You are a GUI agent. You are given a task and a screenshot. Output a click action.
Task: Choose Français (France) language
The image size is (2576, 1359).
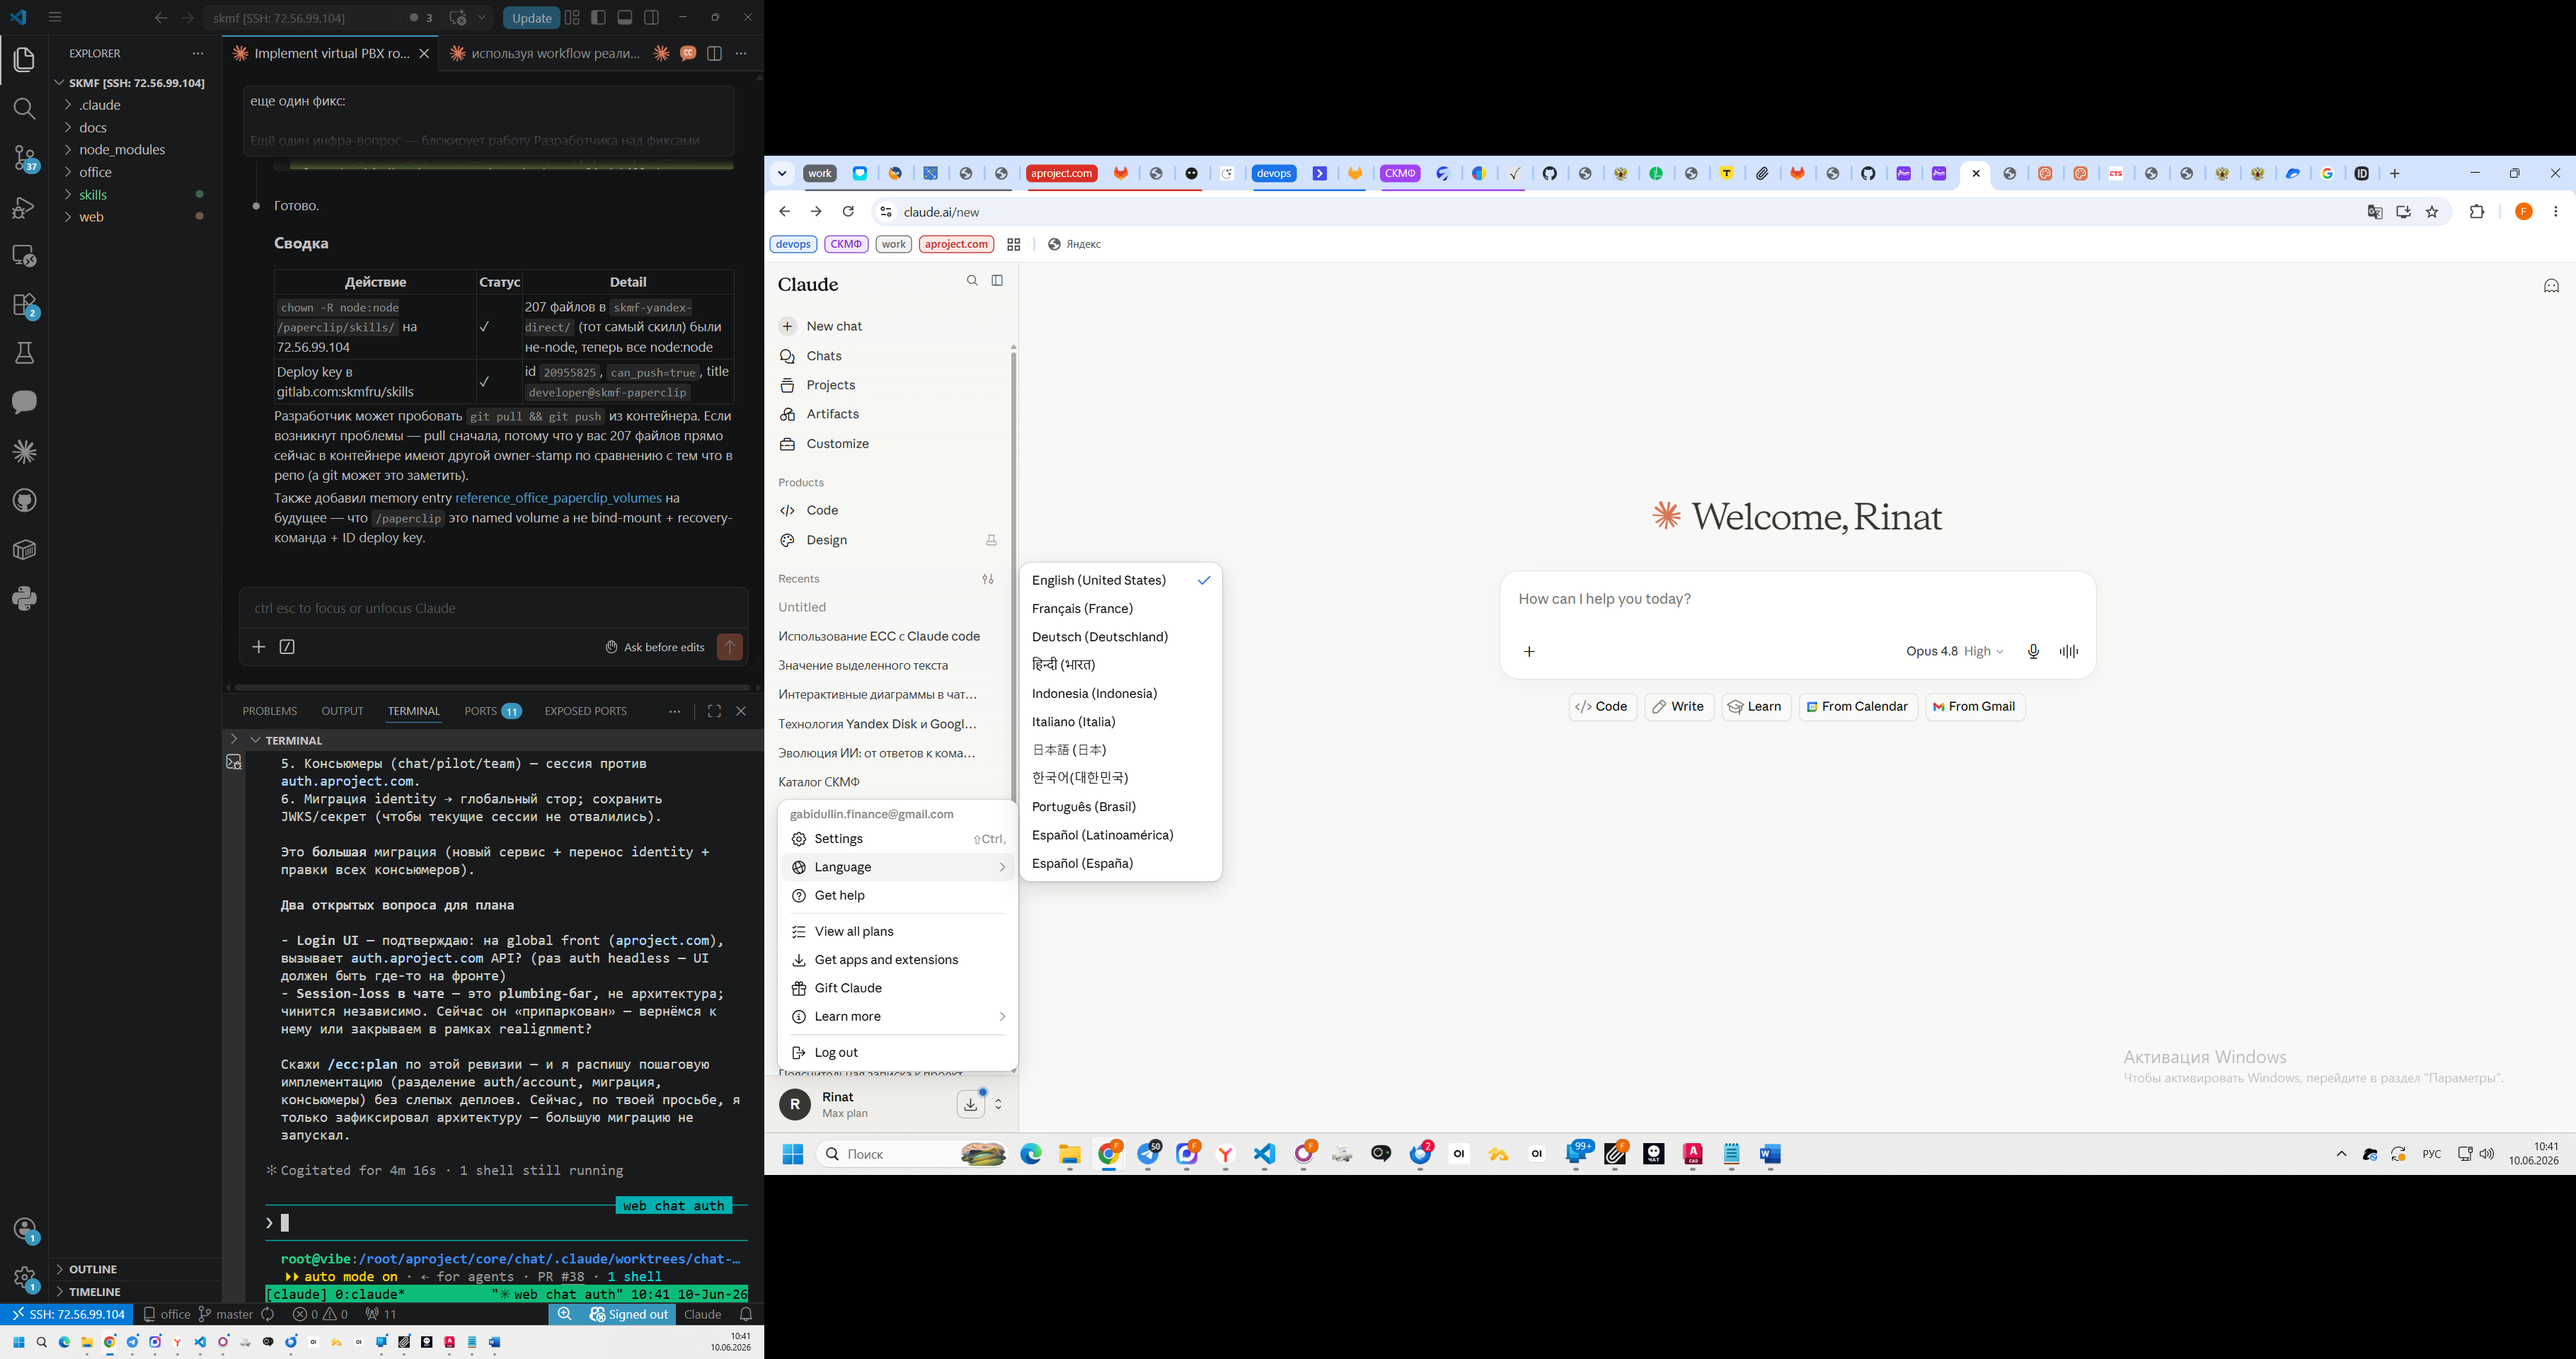pyautogui.click(x=1121, y=608)
